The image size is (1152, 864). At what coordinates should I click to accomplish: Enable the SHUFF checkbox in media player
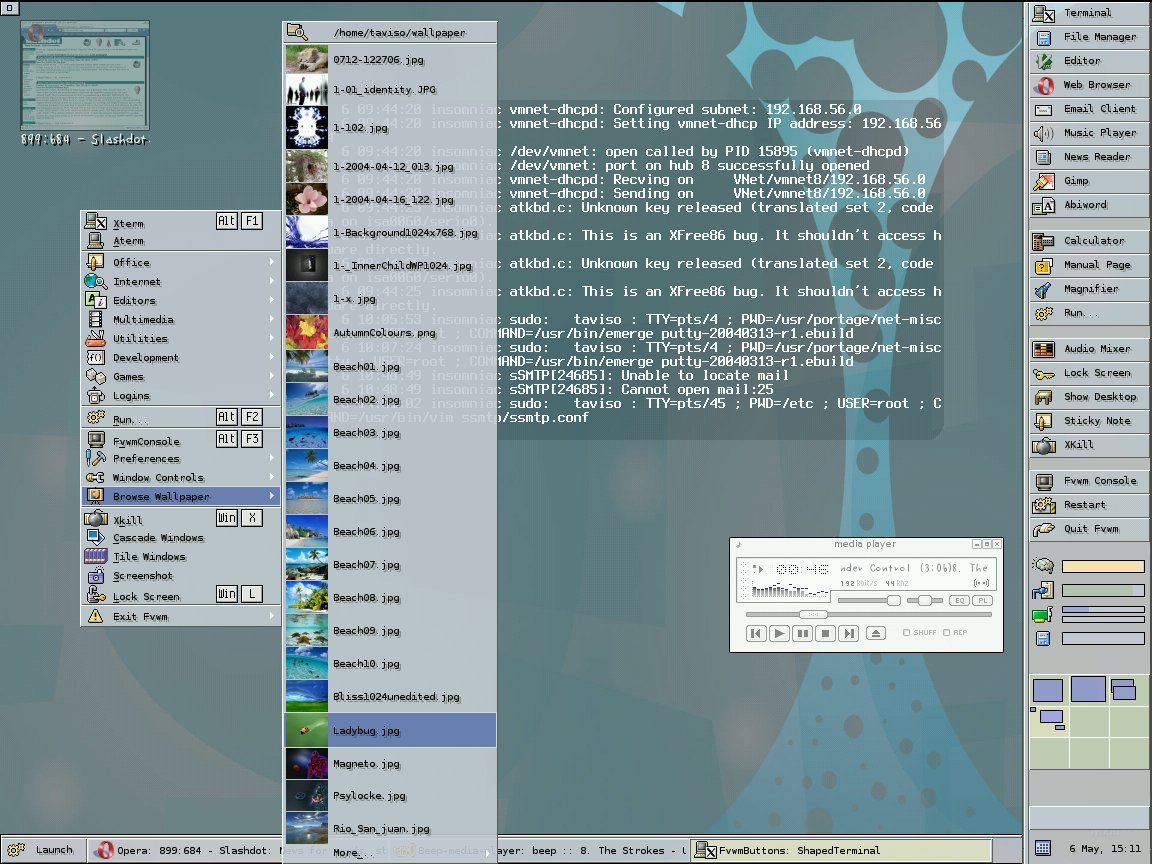coord(907,632)
